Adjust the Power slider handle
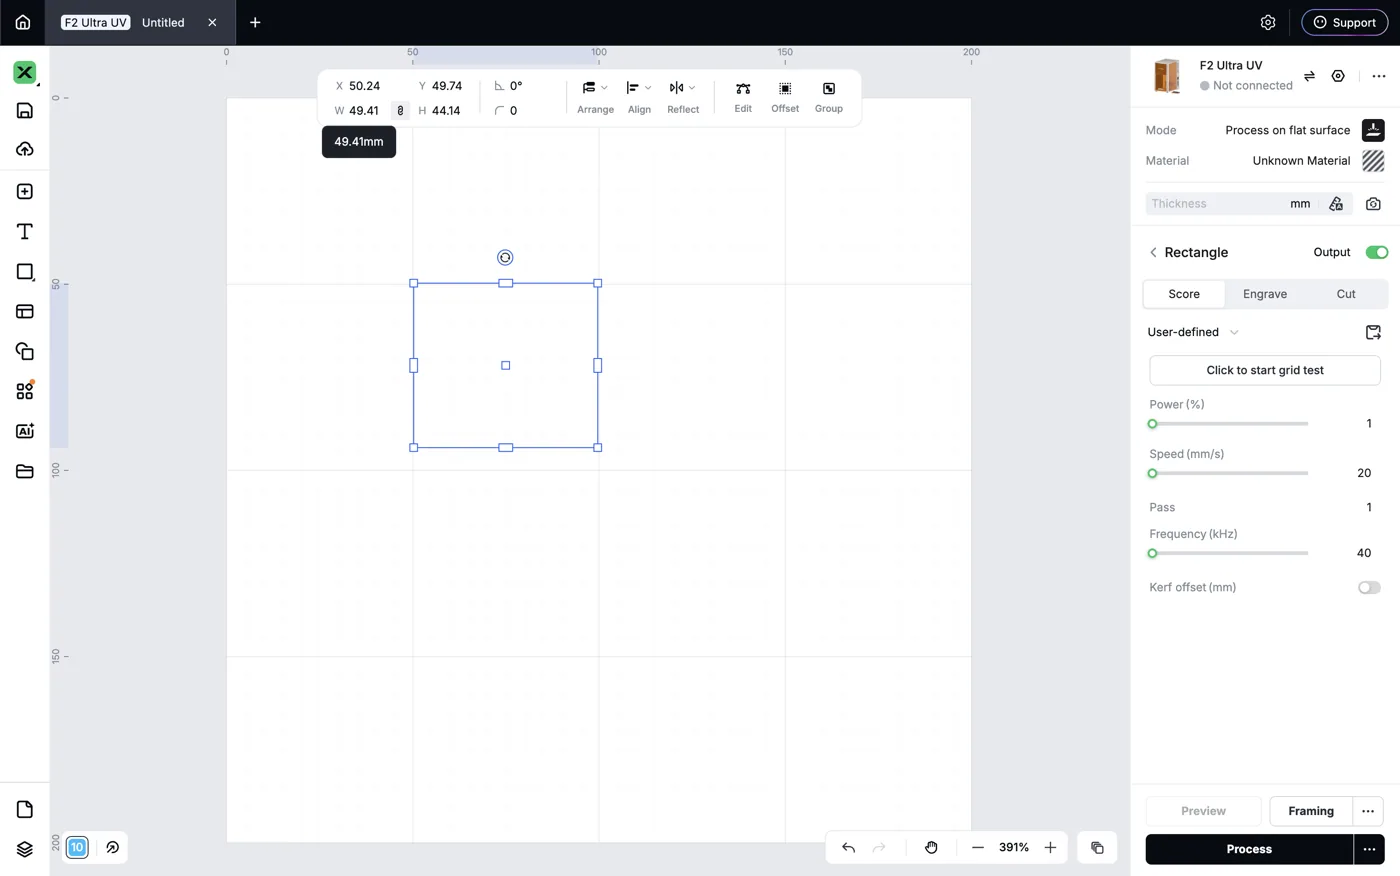Image resolution: width=1400 pixels, height=876 pixels. pyautogui.click(x=1152, y=424)
